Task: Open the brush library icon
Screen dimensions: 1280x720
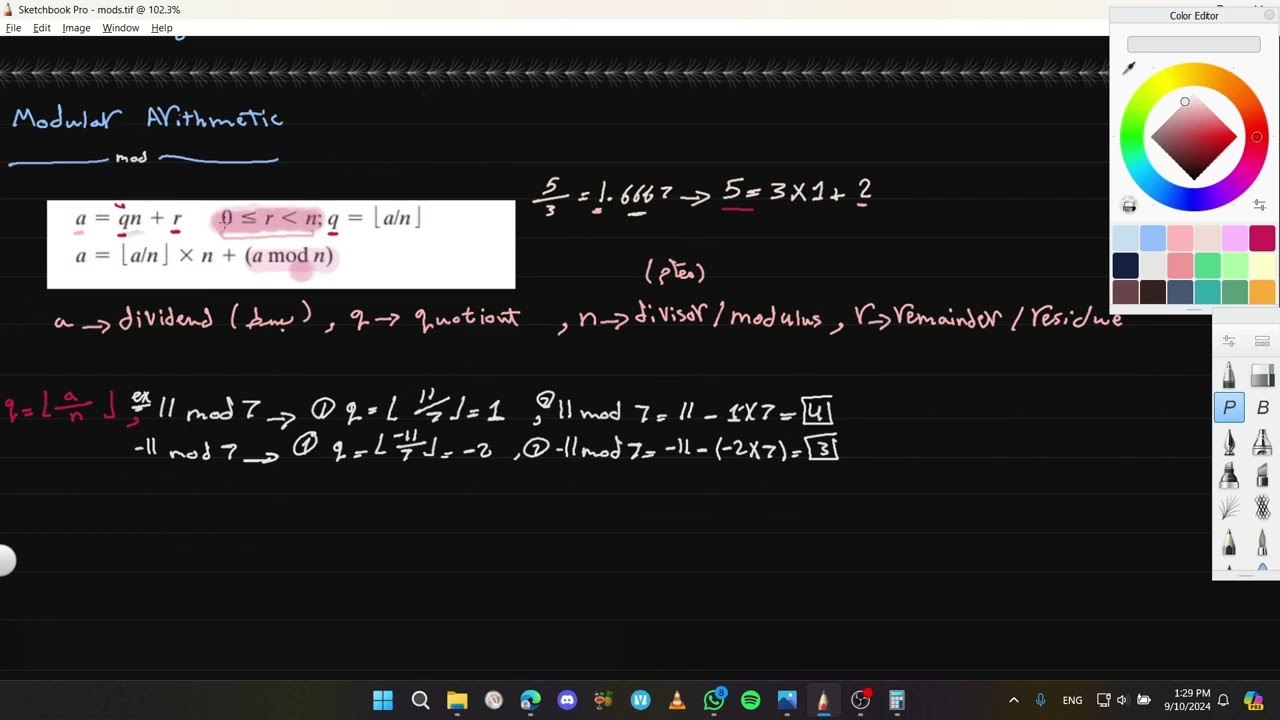Action: [x=1262, y=341]
